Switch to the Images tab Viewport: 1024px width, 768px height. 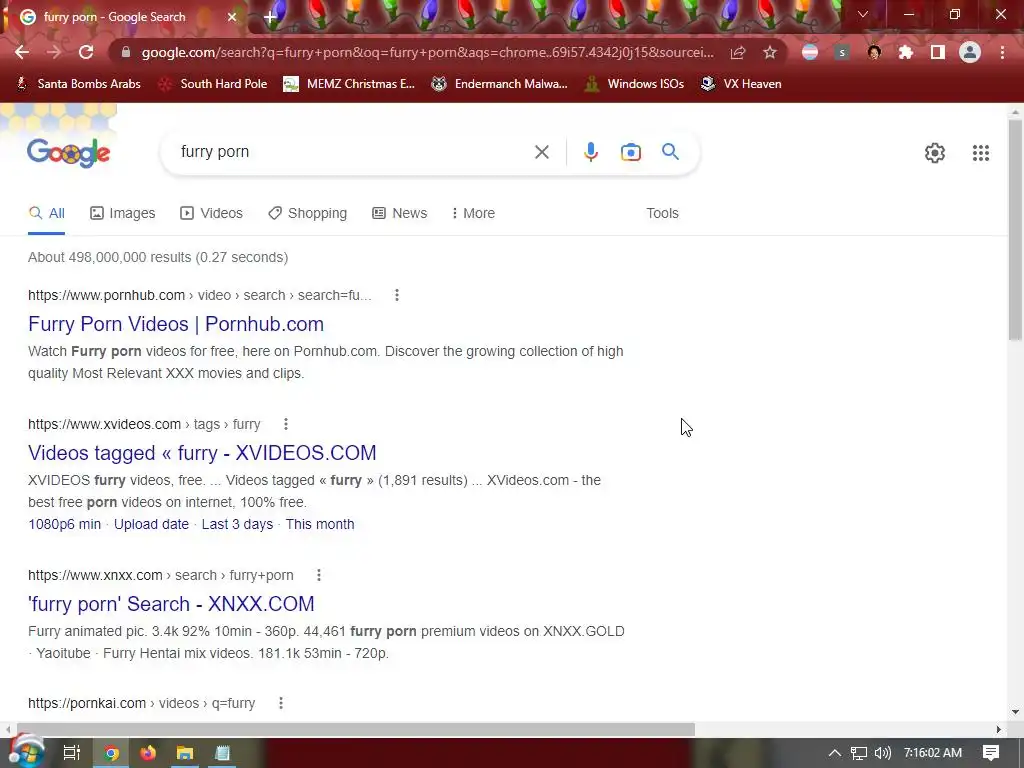(123, 213)
